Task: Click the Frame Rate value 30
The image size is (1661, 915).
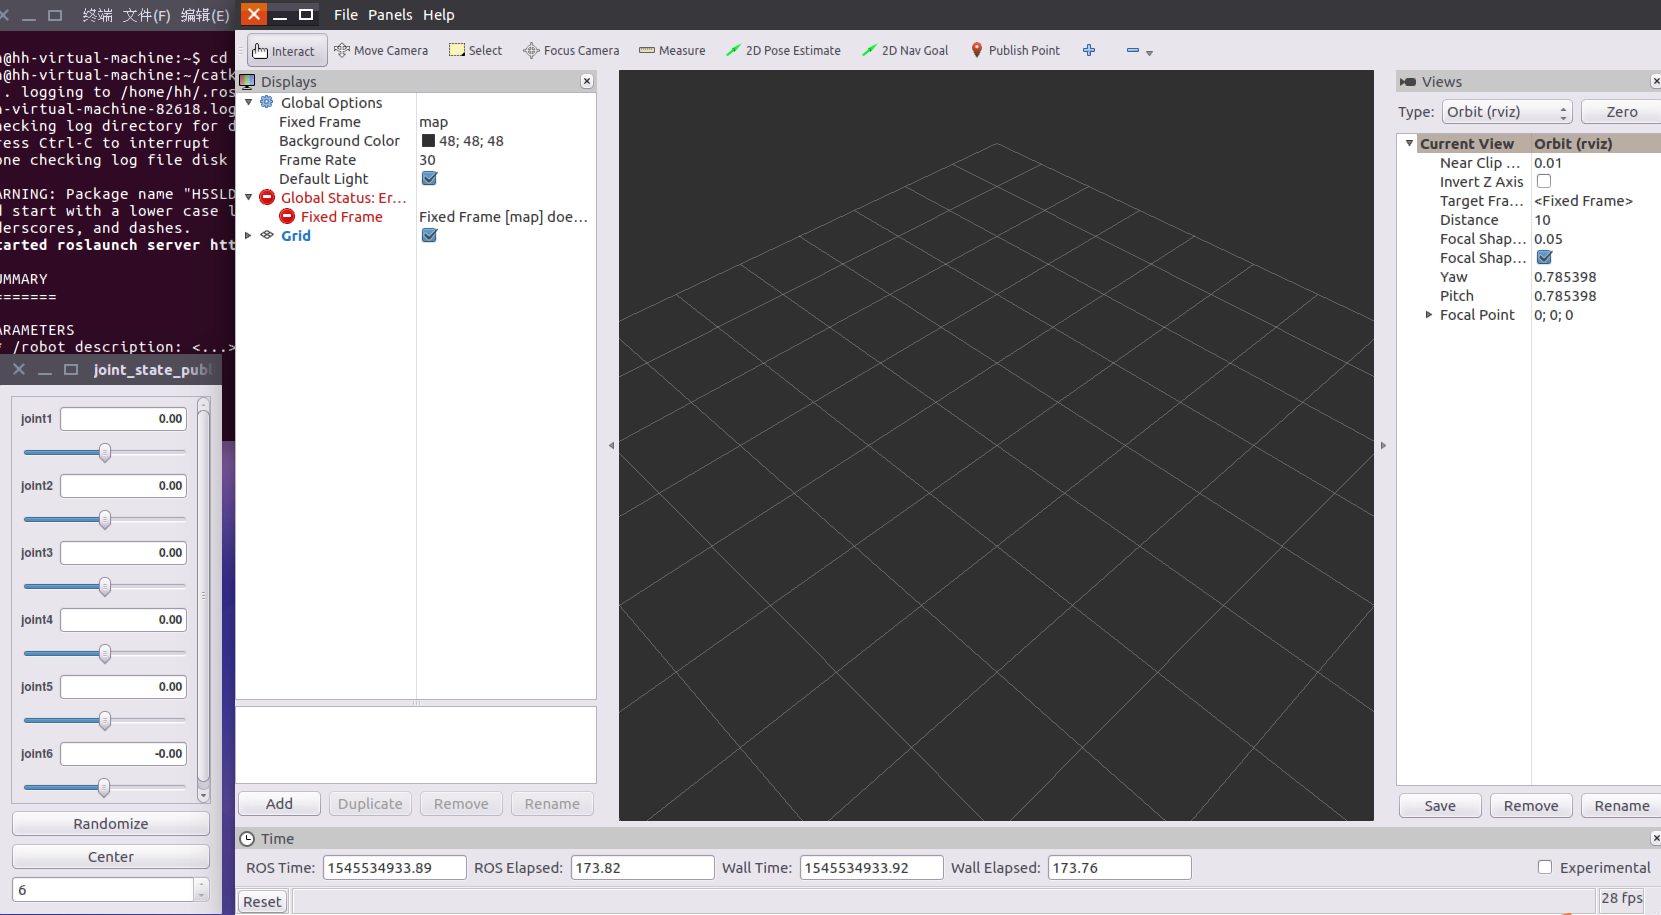Action: pos(427,160)
